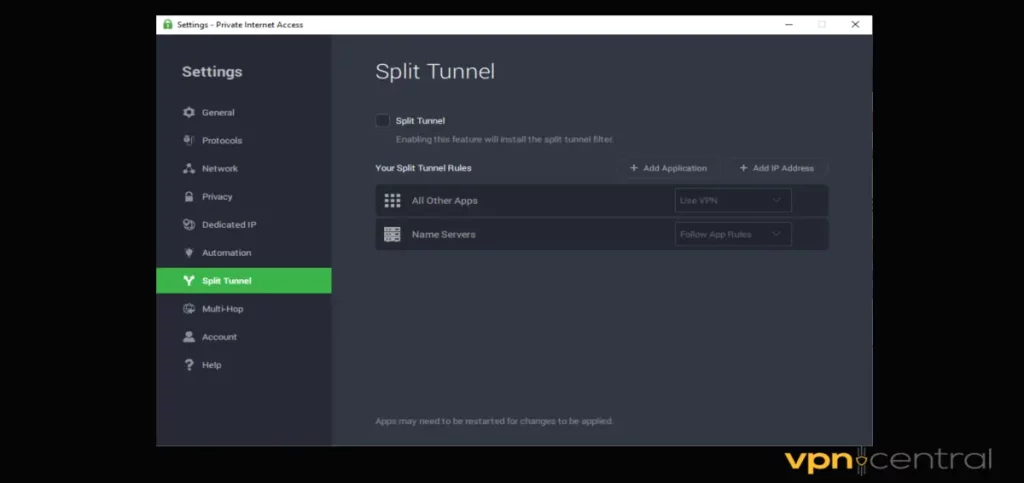The height and width of the screenshot is (483, 1024).
Task: Click the Add Application button
Action: (667, 168)
